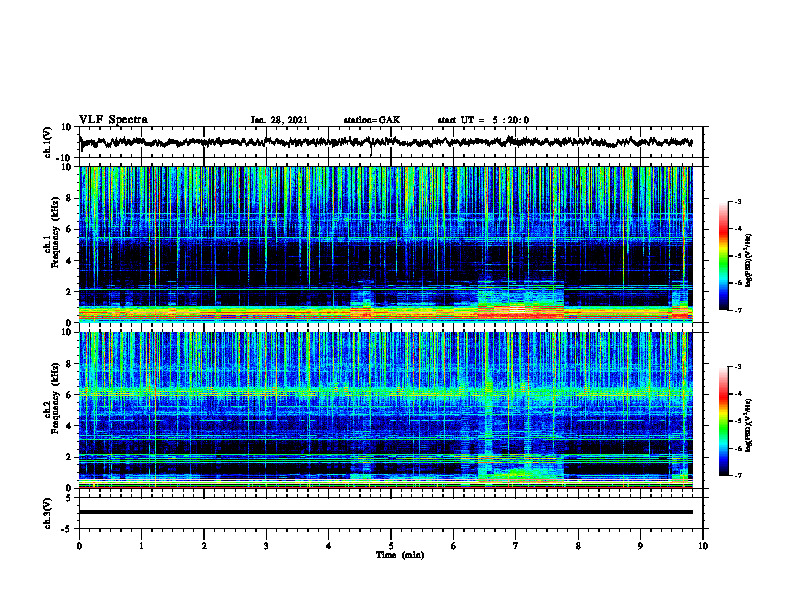The width and height of the screenshot is (792, 612).
Task: Click the "-7" label on the lower colorbar
Action: (x=738, y=475)
